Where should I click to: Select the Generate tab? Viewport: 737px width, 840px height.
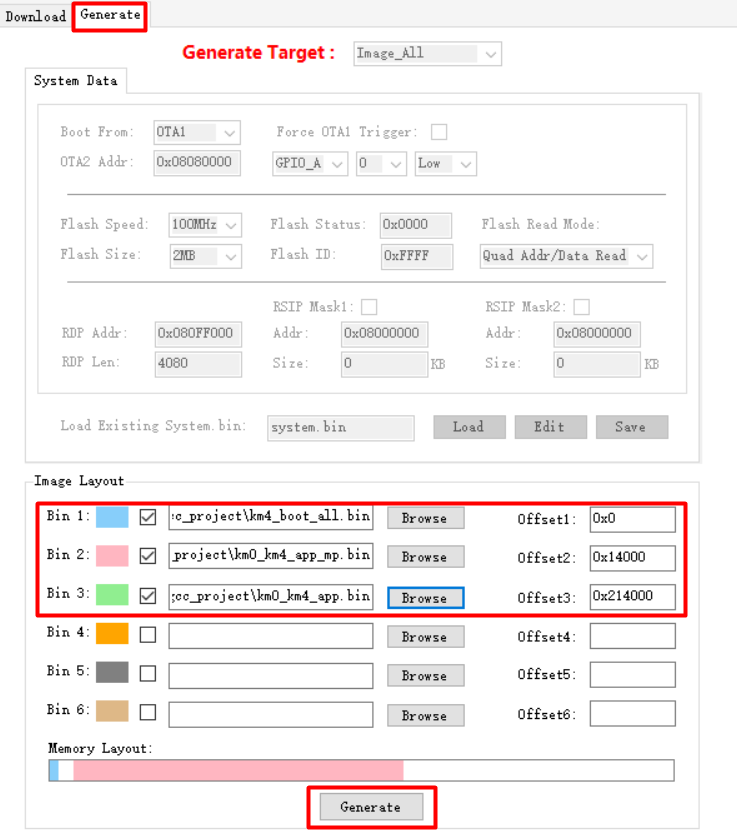(x=110, y=15)
